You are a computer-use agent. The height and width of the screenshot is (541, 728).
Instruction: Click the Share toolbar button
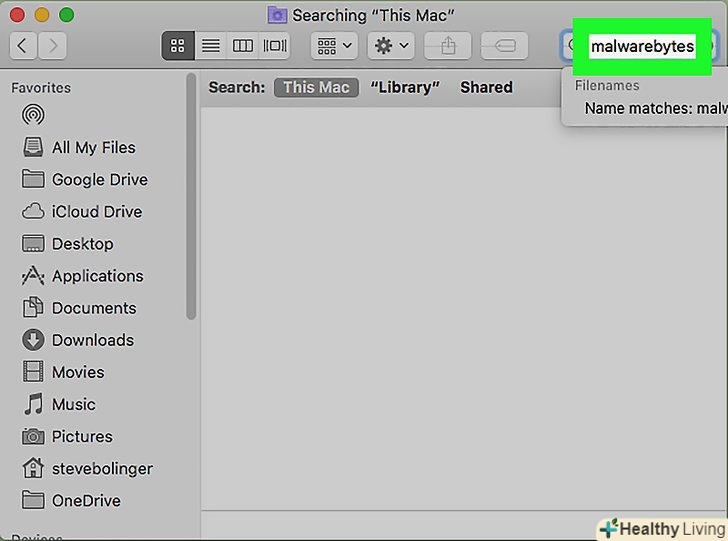click(448, 46)
